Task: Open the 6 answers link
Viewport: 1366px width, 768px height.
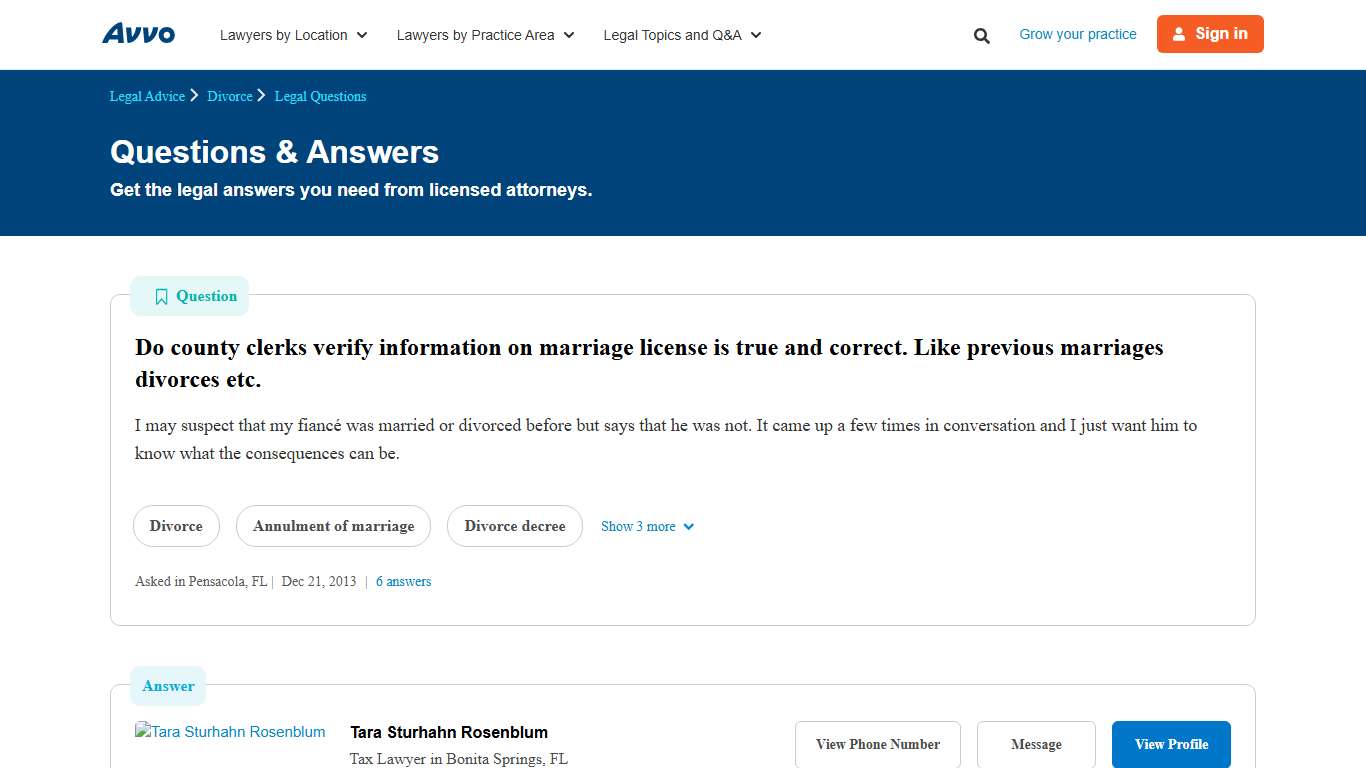Action: click(403, 581)
